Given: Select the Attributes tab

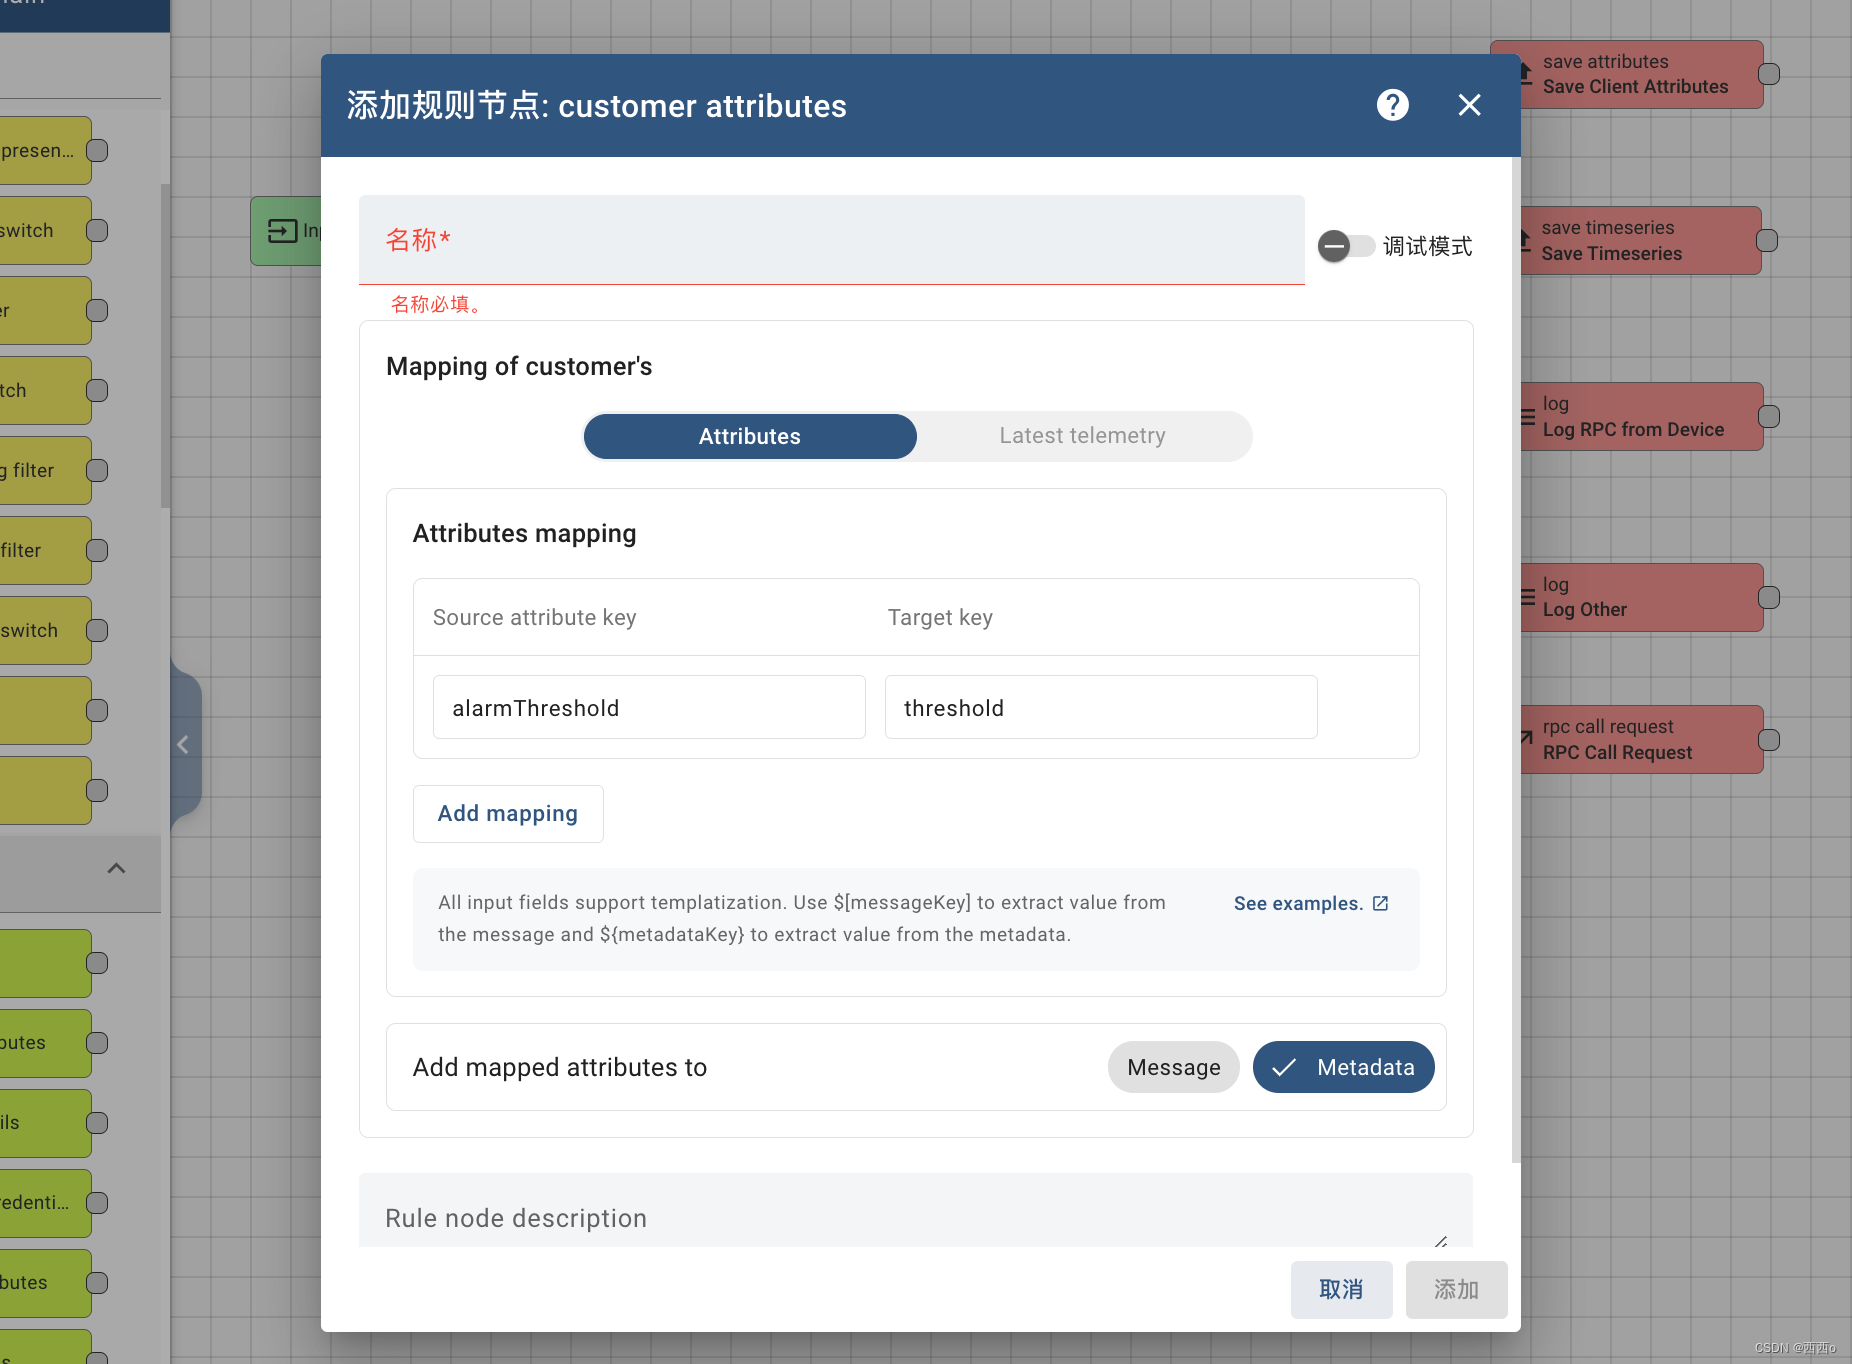Looking at the screenshot, I should point(749,436).
